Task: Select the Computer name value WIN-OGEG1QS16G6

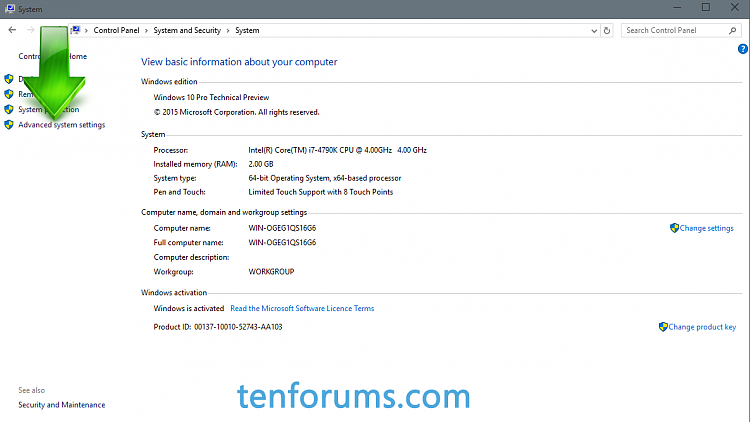Action: 282,228
